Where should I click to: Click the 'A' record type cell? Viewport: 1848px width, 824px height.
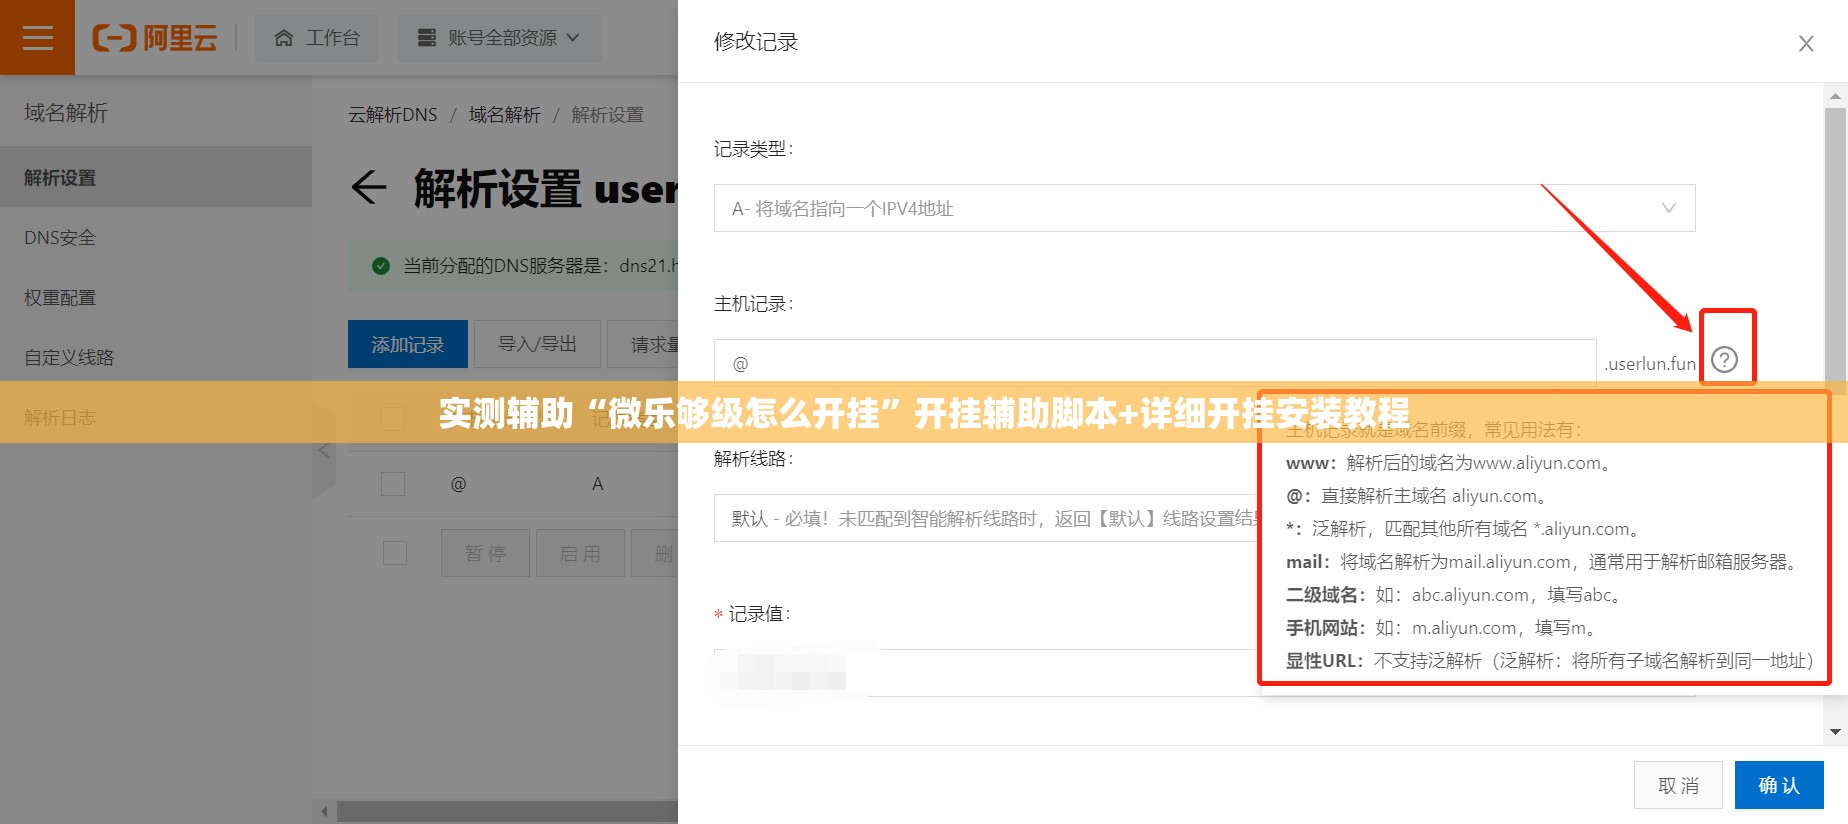tap(597, 484)
